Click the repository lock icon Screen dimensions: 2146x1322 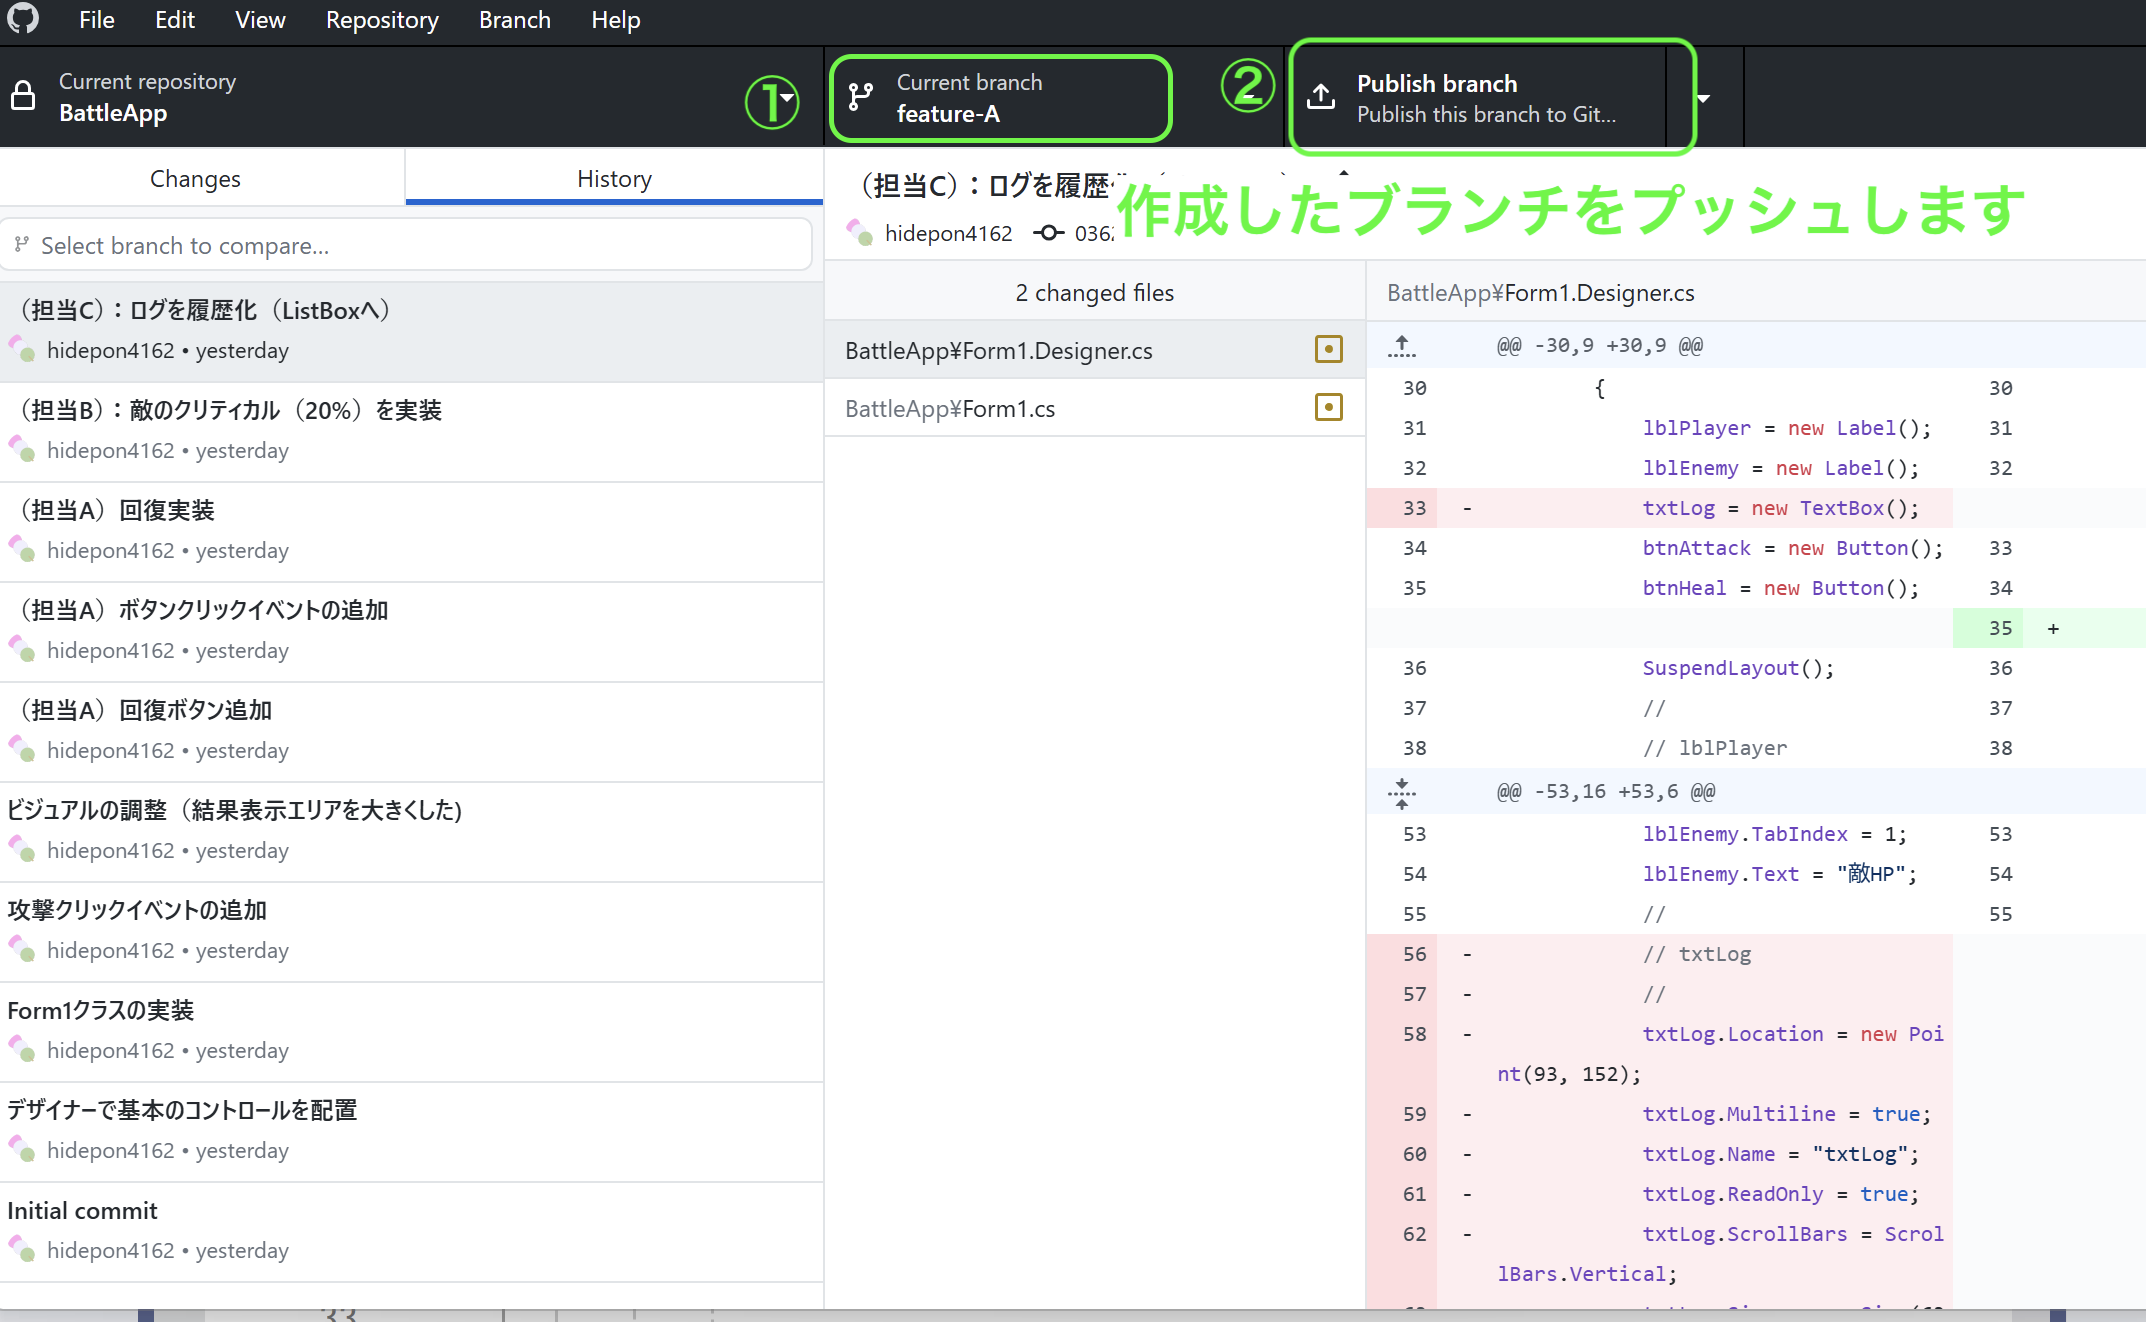pyautogui.click(x=23, y=96)
